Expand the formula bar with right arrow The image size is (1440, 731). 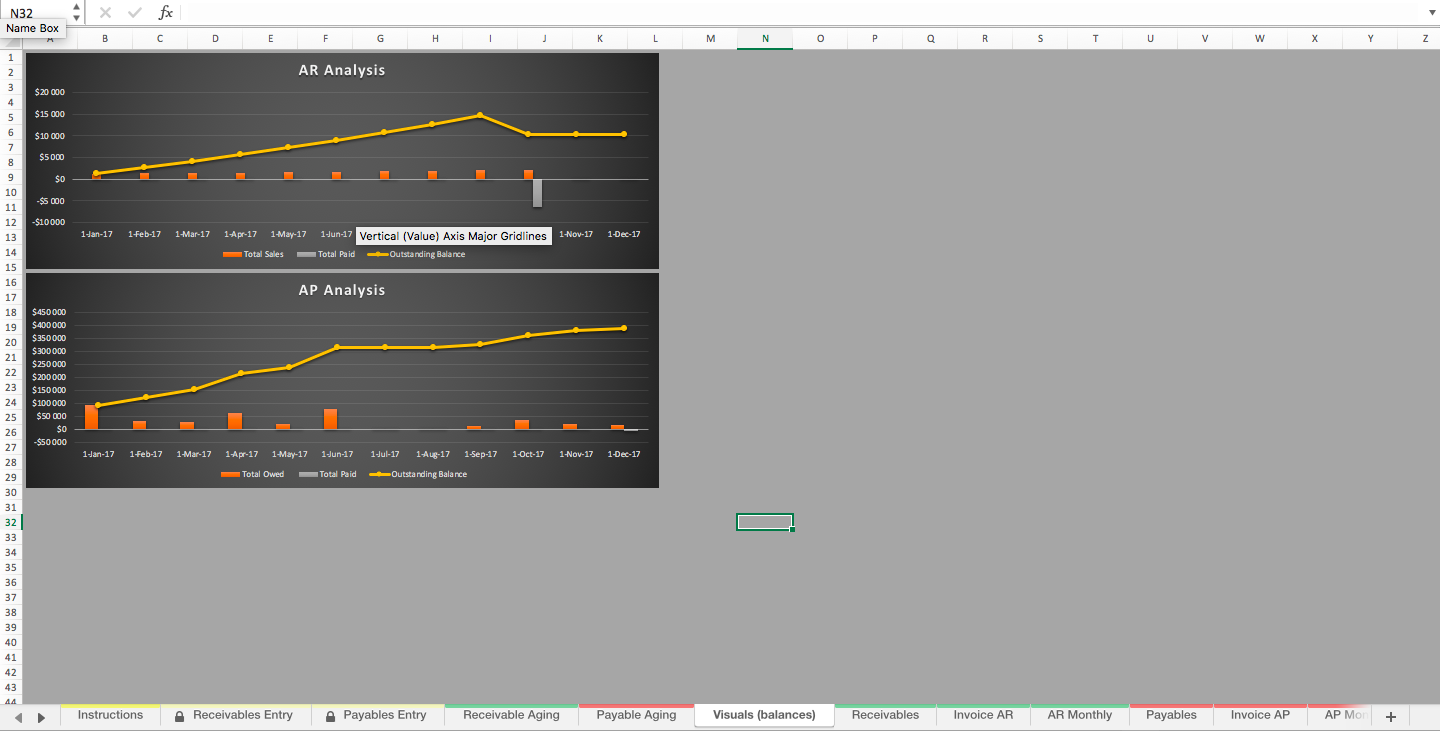click(x=1431, y=13)
